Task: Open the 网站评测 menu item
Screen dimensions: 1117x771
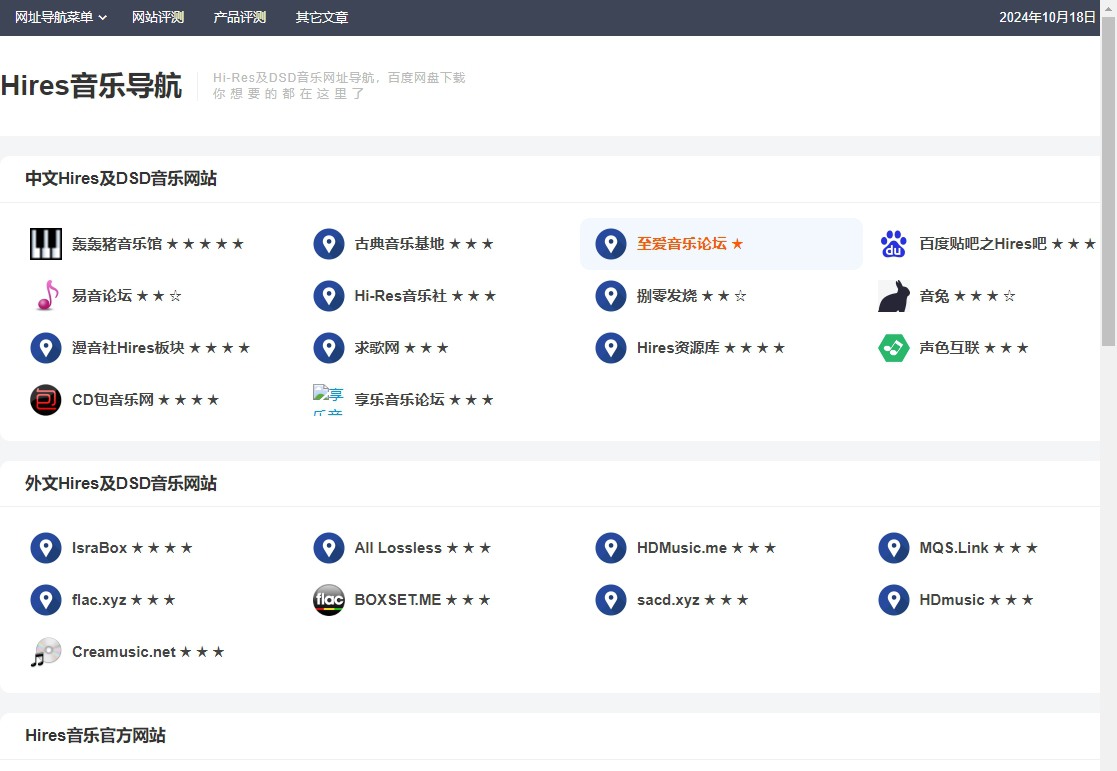Action: (x=157, y=17)
